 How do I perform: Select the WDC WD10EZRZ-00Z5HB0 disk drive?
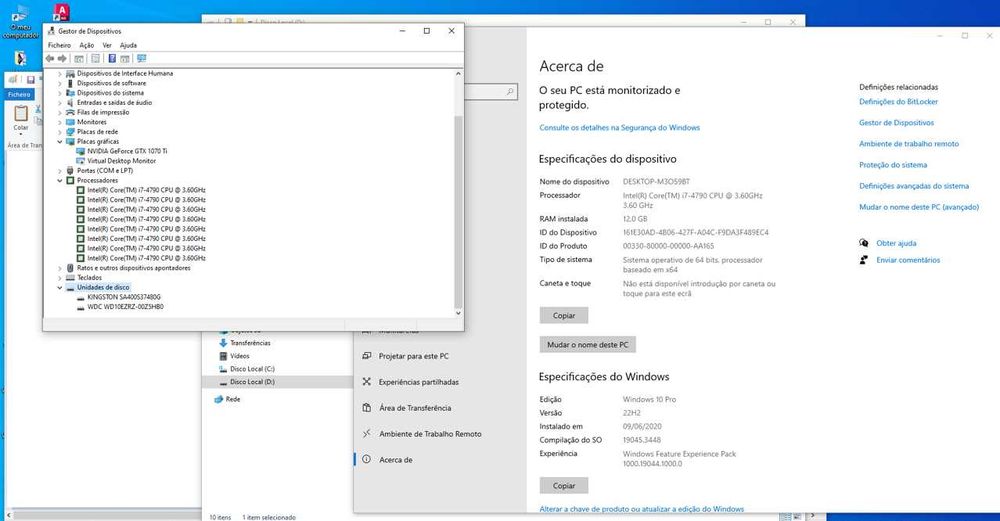pyautogui.click(x=125, y=307)
